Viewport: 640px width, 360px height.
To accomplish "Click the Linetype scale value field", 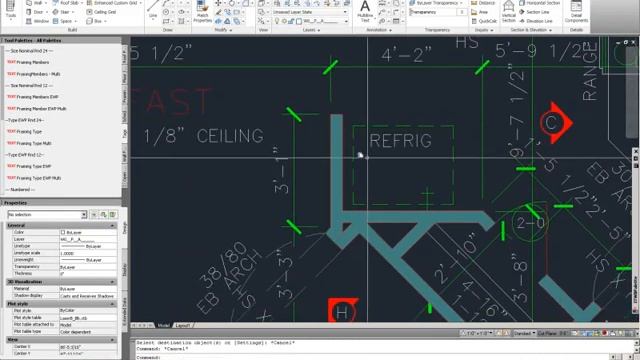I will click(89, 253).
